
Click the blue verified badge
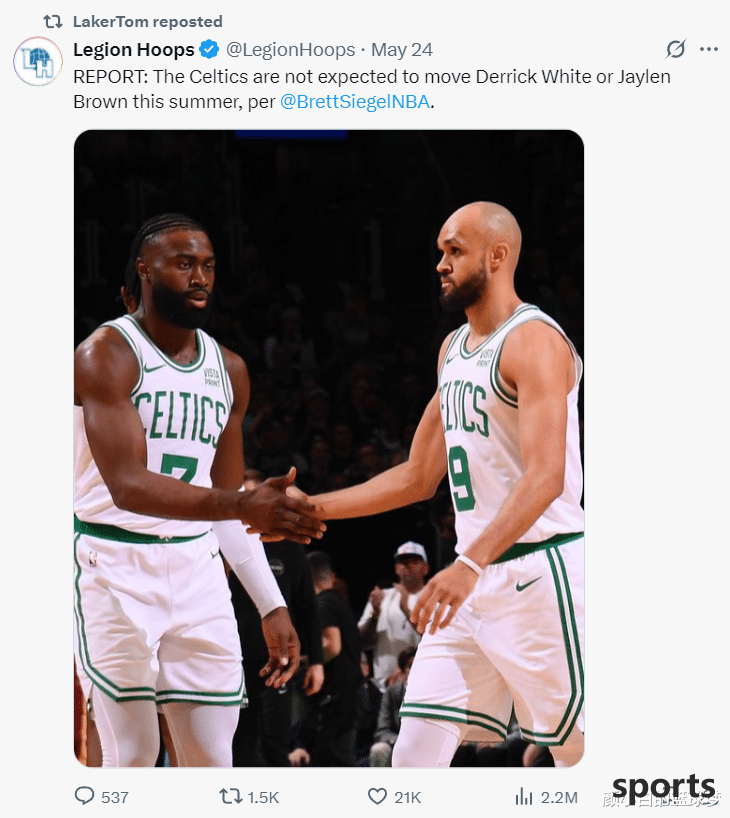tap(209, 50)
